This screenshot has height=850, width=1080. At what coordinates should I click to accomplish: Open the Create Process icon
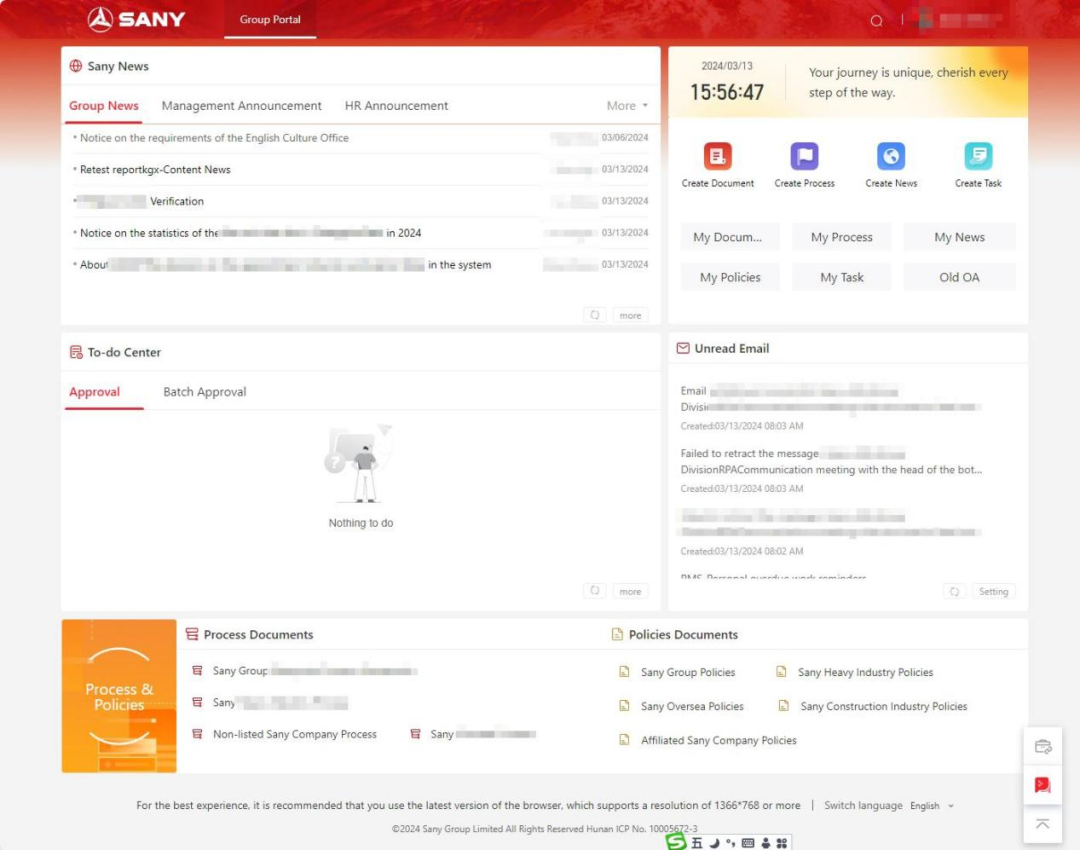[804, 156]
